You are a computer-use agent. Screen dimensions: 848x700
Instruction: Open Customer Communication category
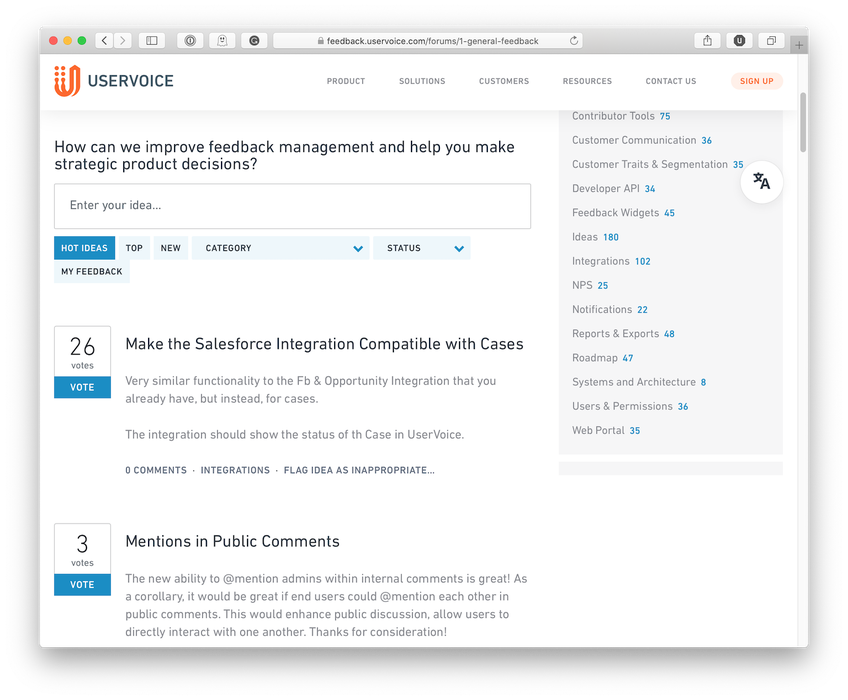[x=641, y=140]
